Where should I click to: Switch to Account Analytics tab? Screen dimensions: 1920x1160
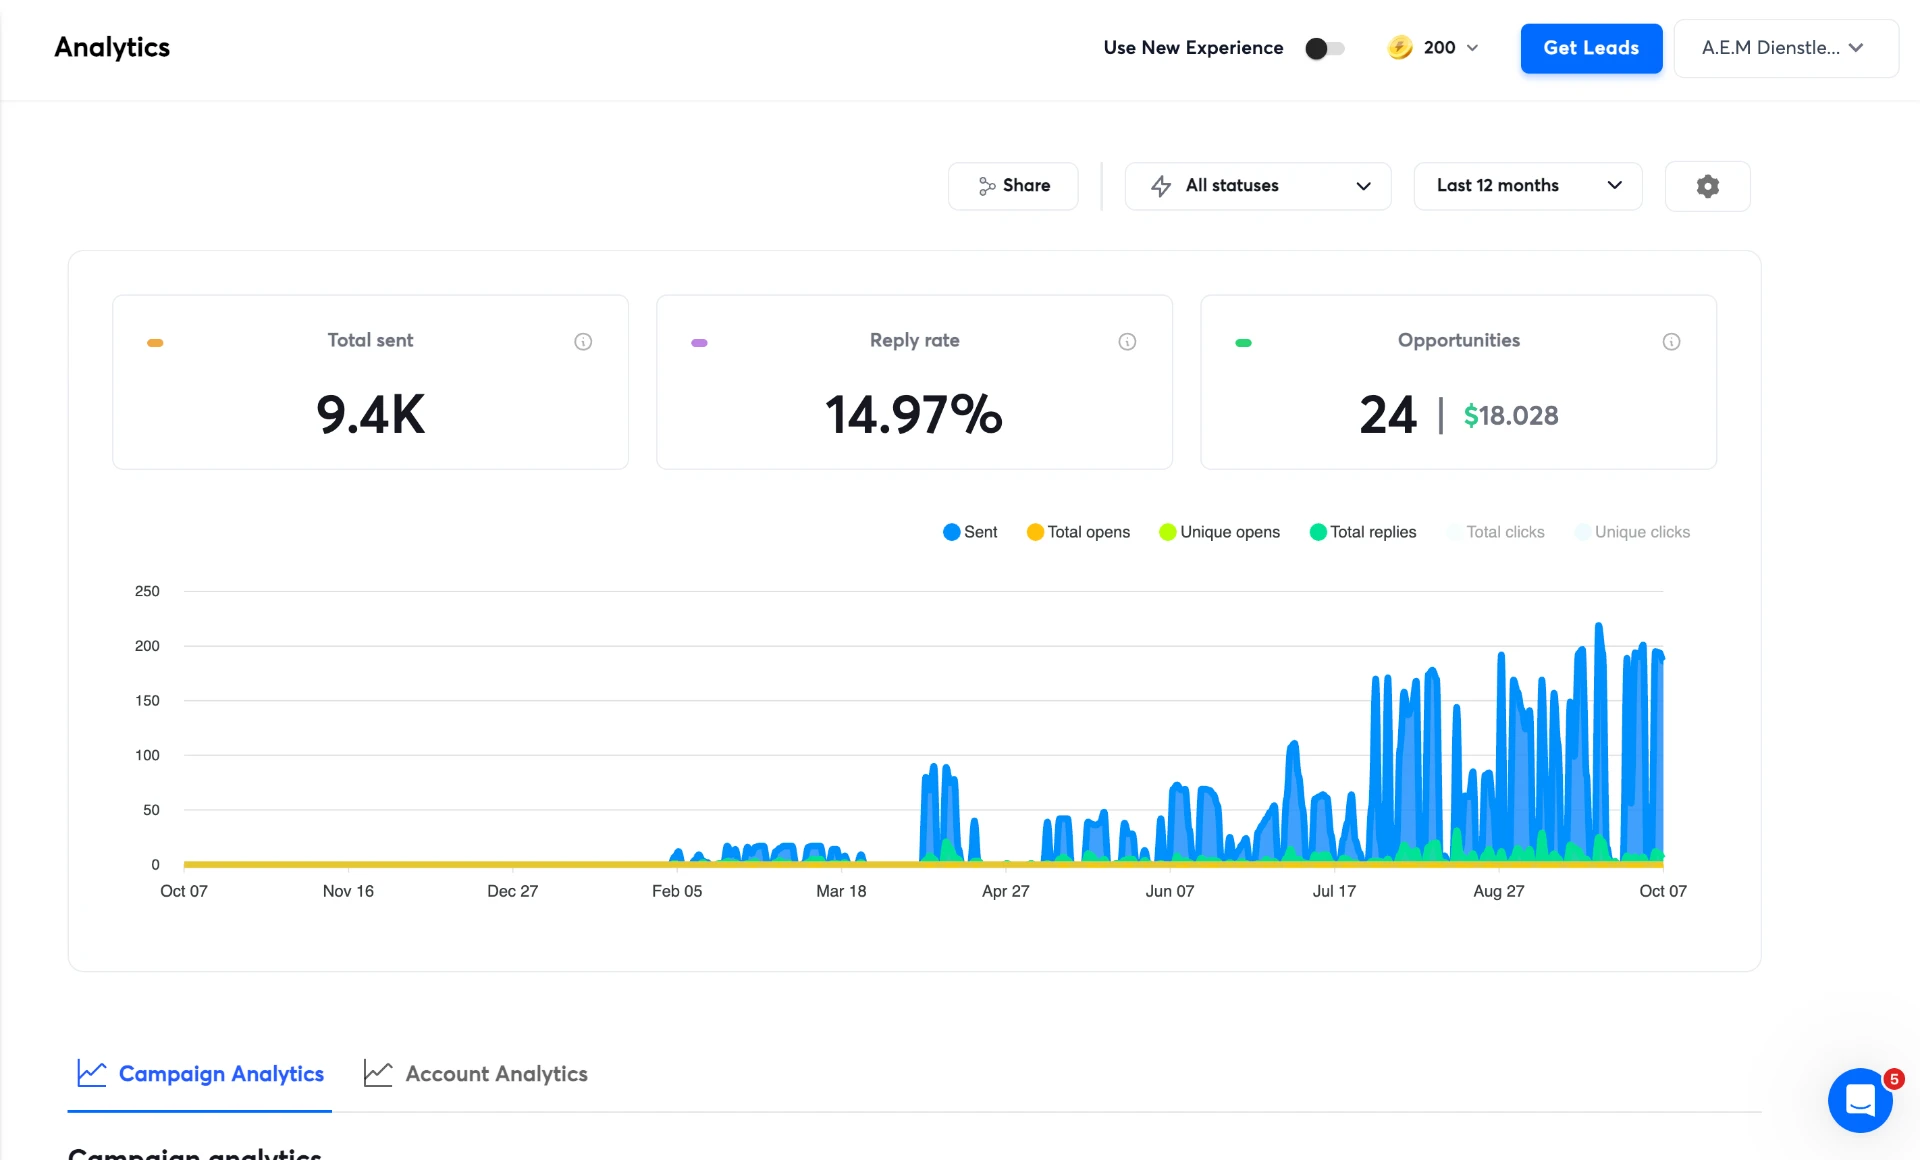point(476,1074)
